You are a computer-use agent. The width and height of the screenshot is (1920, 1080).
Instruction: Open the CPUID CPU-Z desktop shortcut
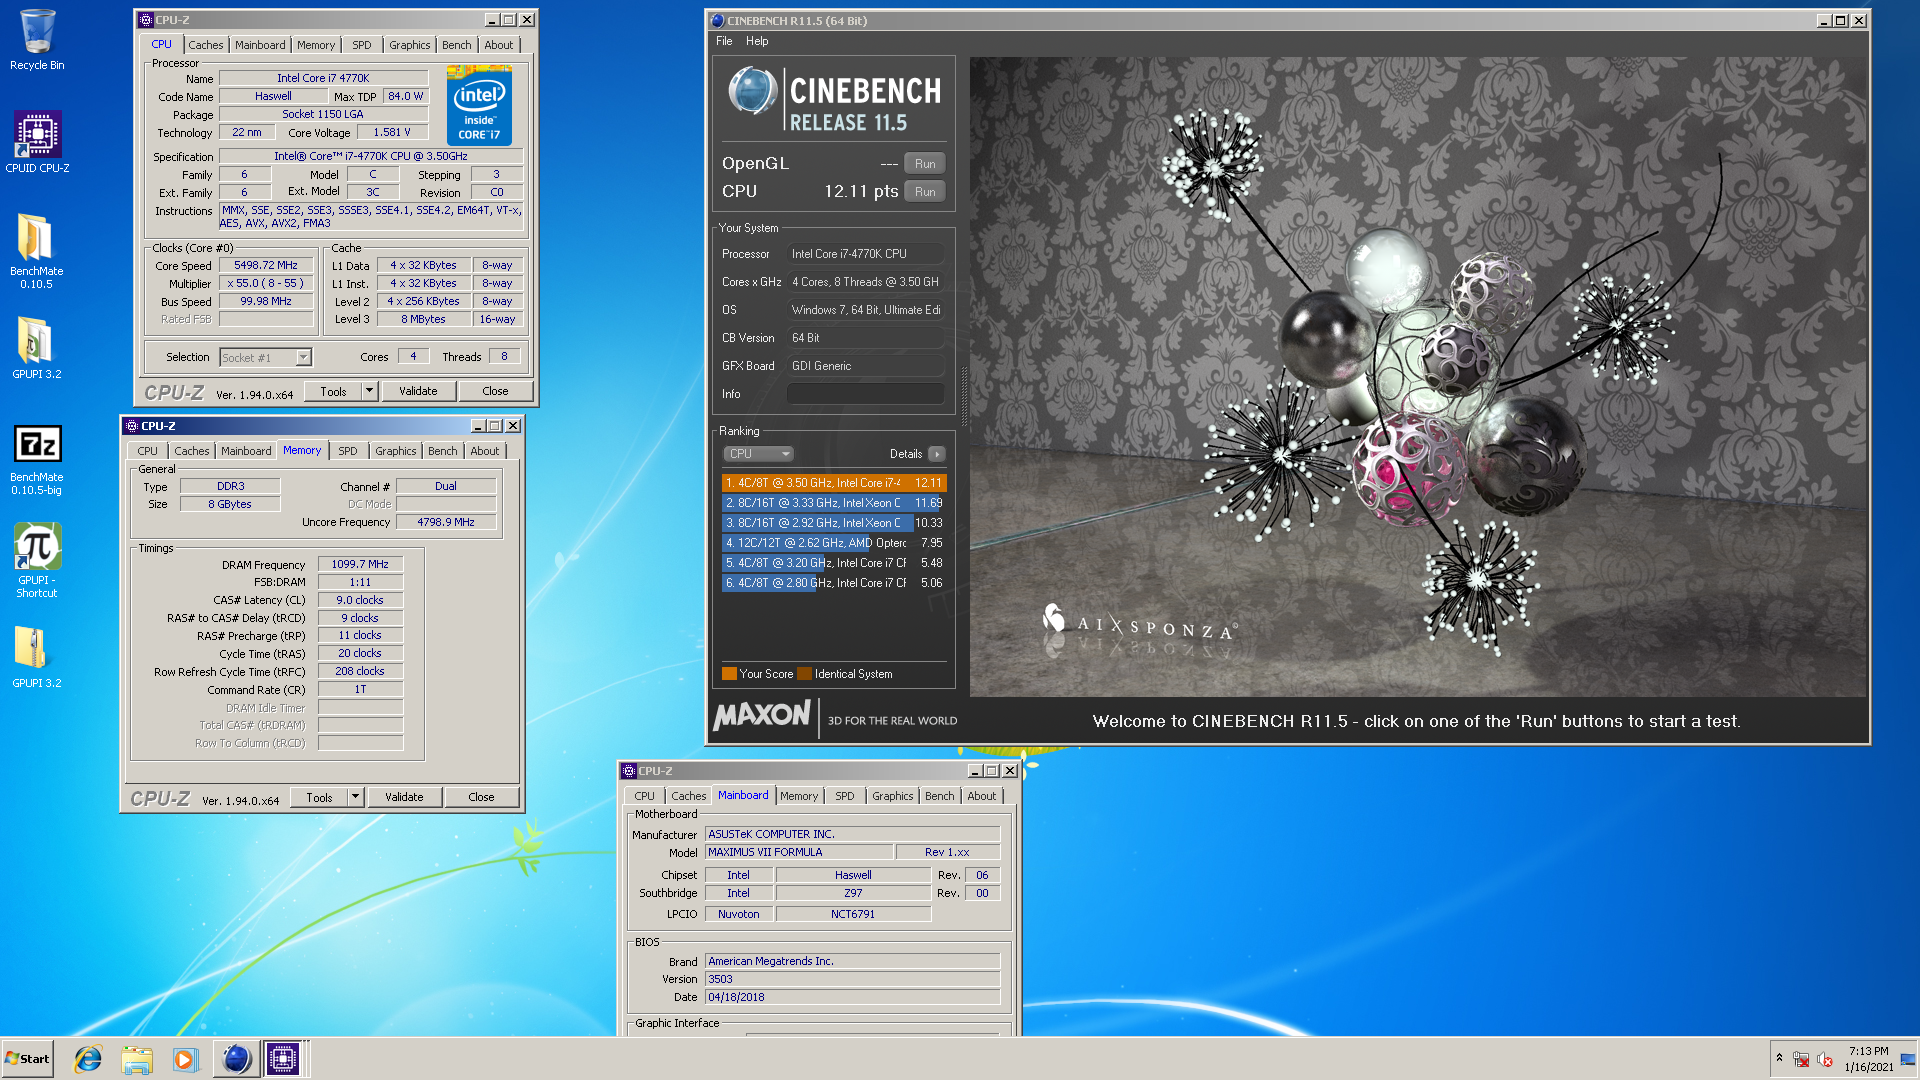tap(37, 142)
